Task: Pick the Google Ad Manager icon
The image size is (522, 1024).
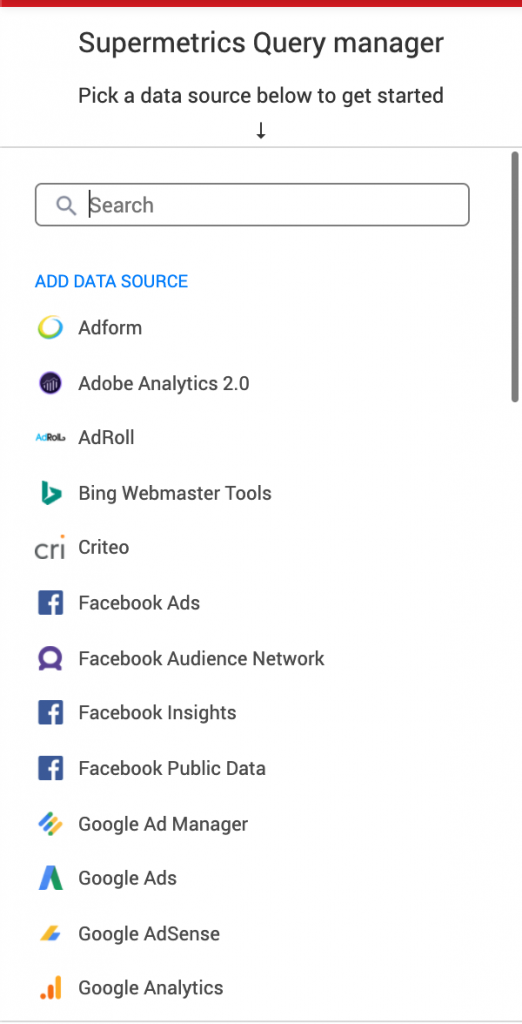Action: click(x=50, y=824)
